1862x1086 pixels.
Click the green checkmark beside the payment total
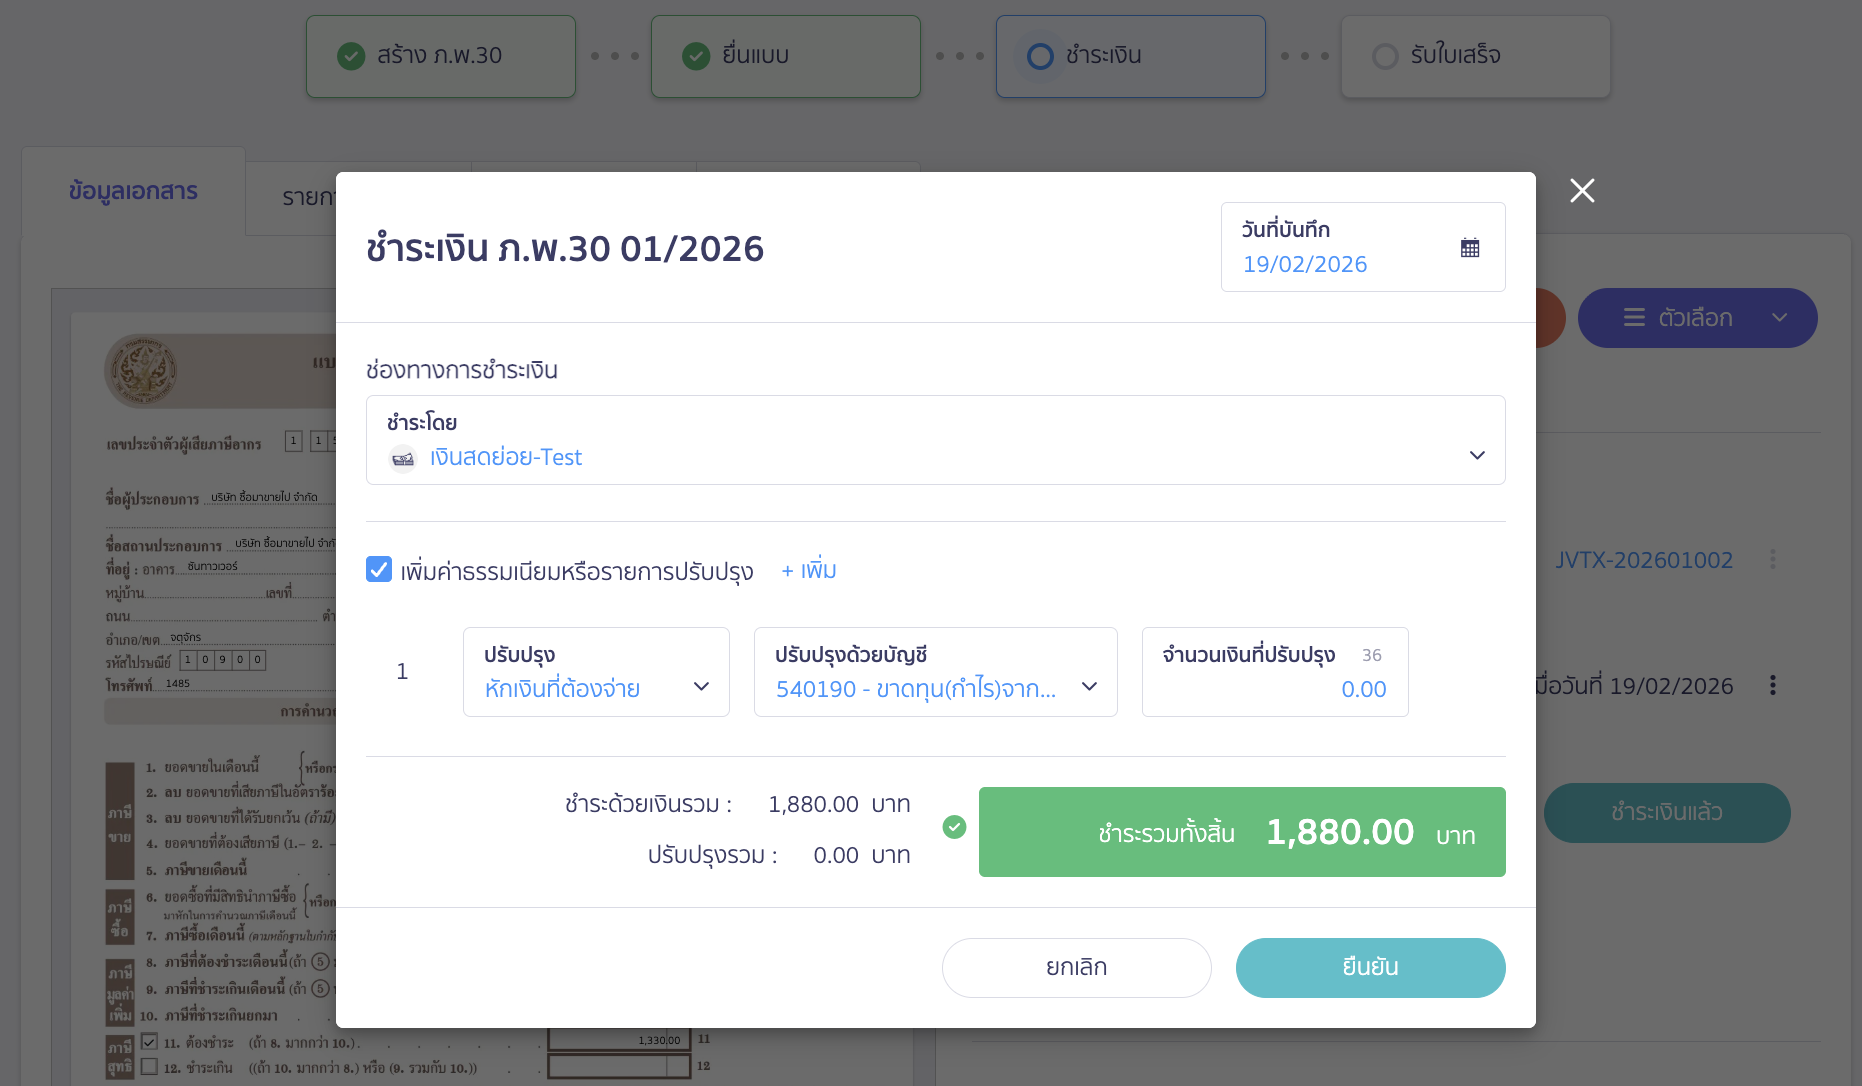[955, 827]
